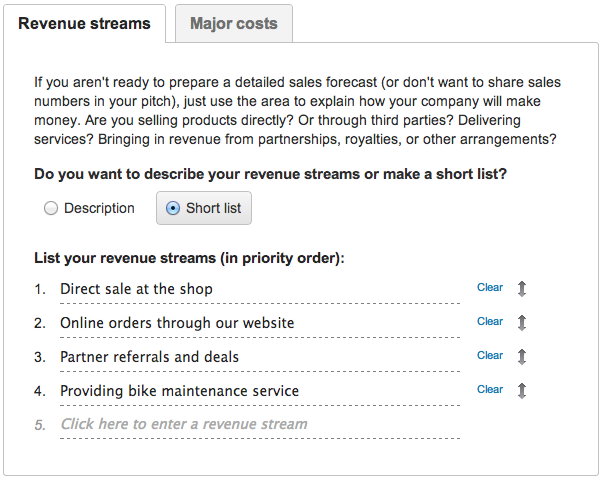The image size is (602, 481).
Task: Clear the Online orders through our website entry
Action: [x=490, y=321]
